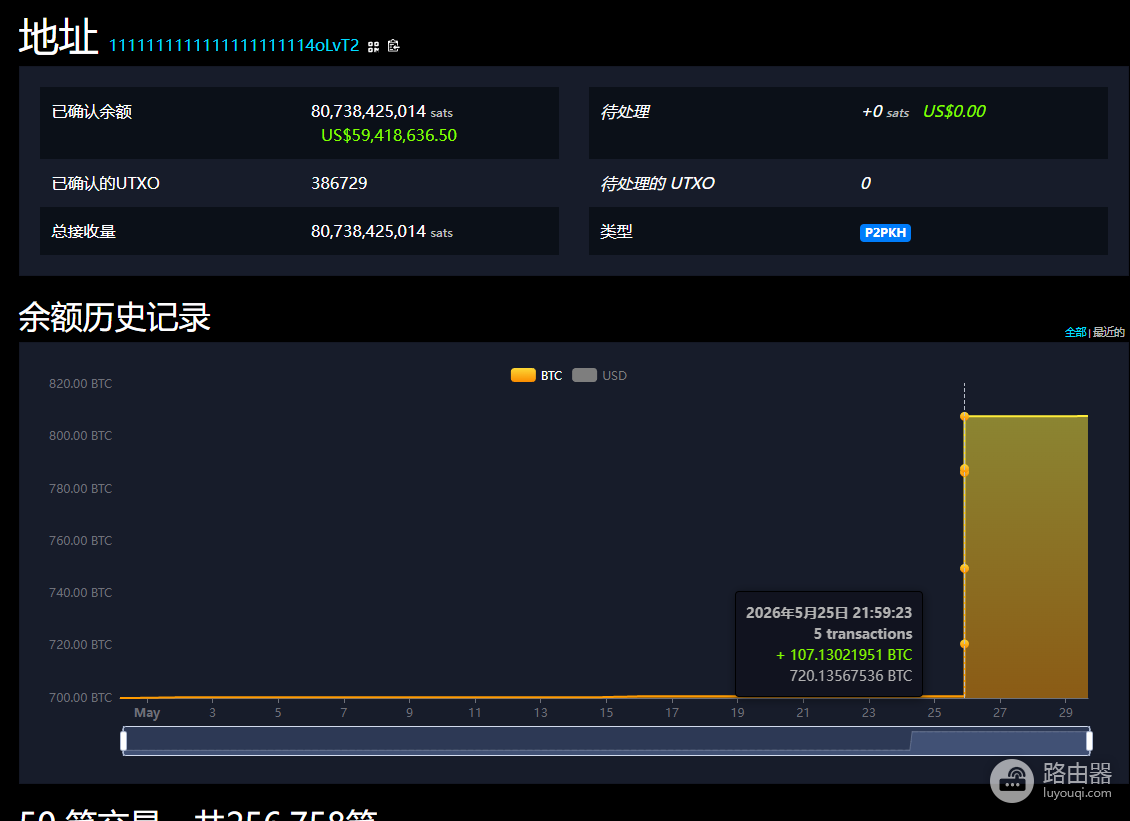
Task: Click the P2PKH type badge
Action: [885, 233]
